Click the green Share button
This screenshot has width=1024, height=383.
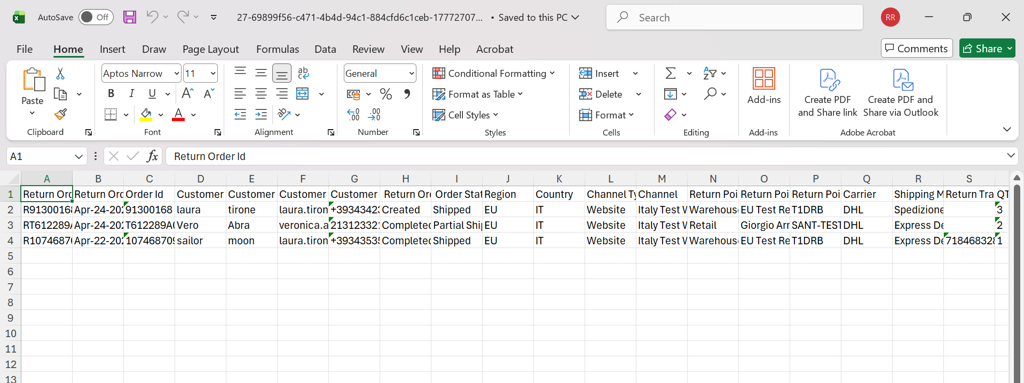(987, 48)
